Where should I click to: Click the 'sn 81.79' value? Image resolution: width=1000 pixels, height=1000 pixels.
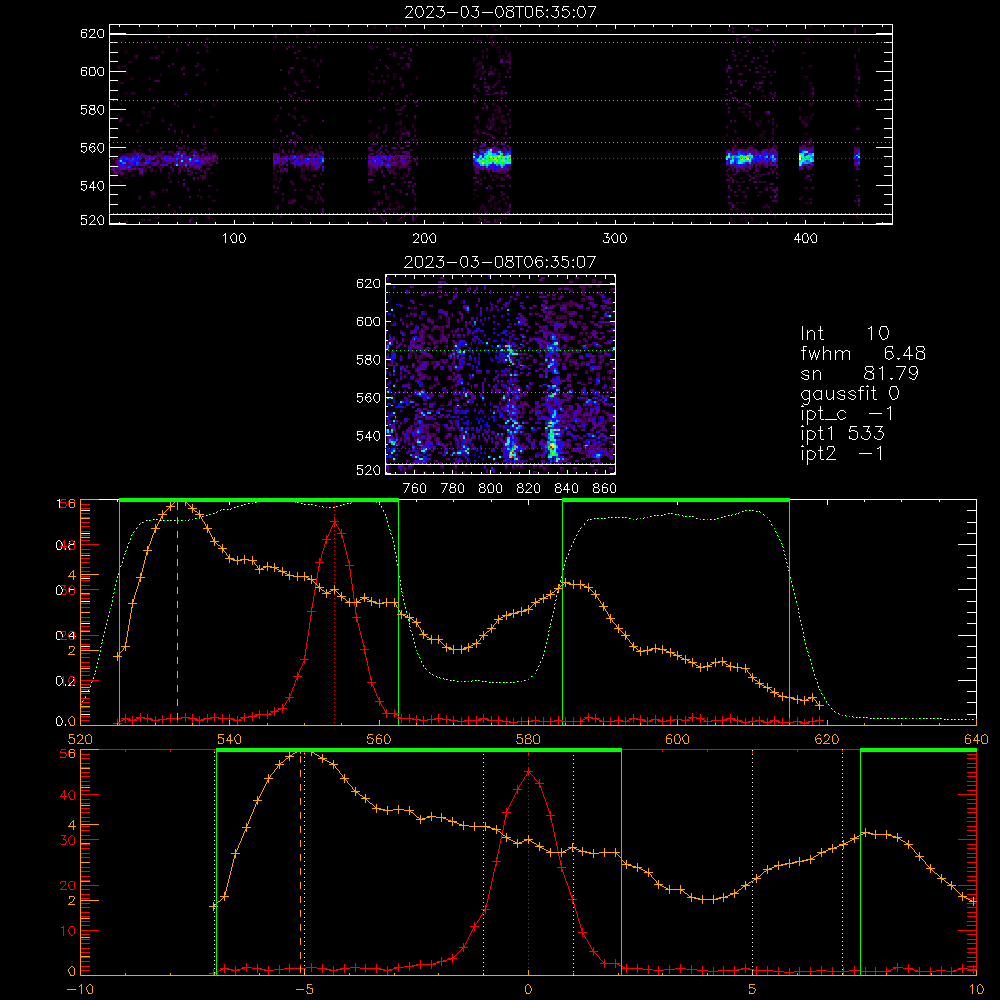859,373
